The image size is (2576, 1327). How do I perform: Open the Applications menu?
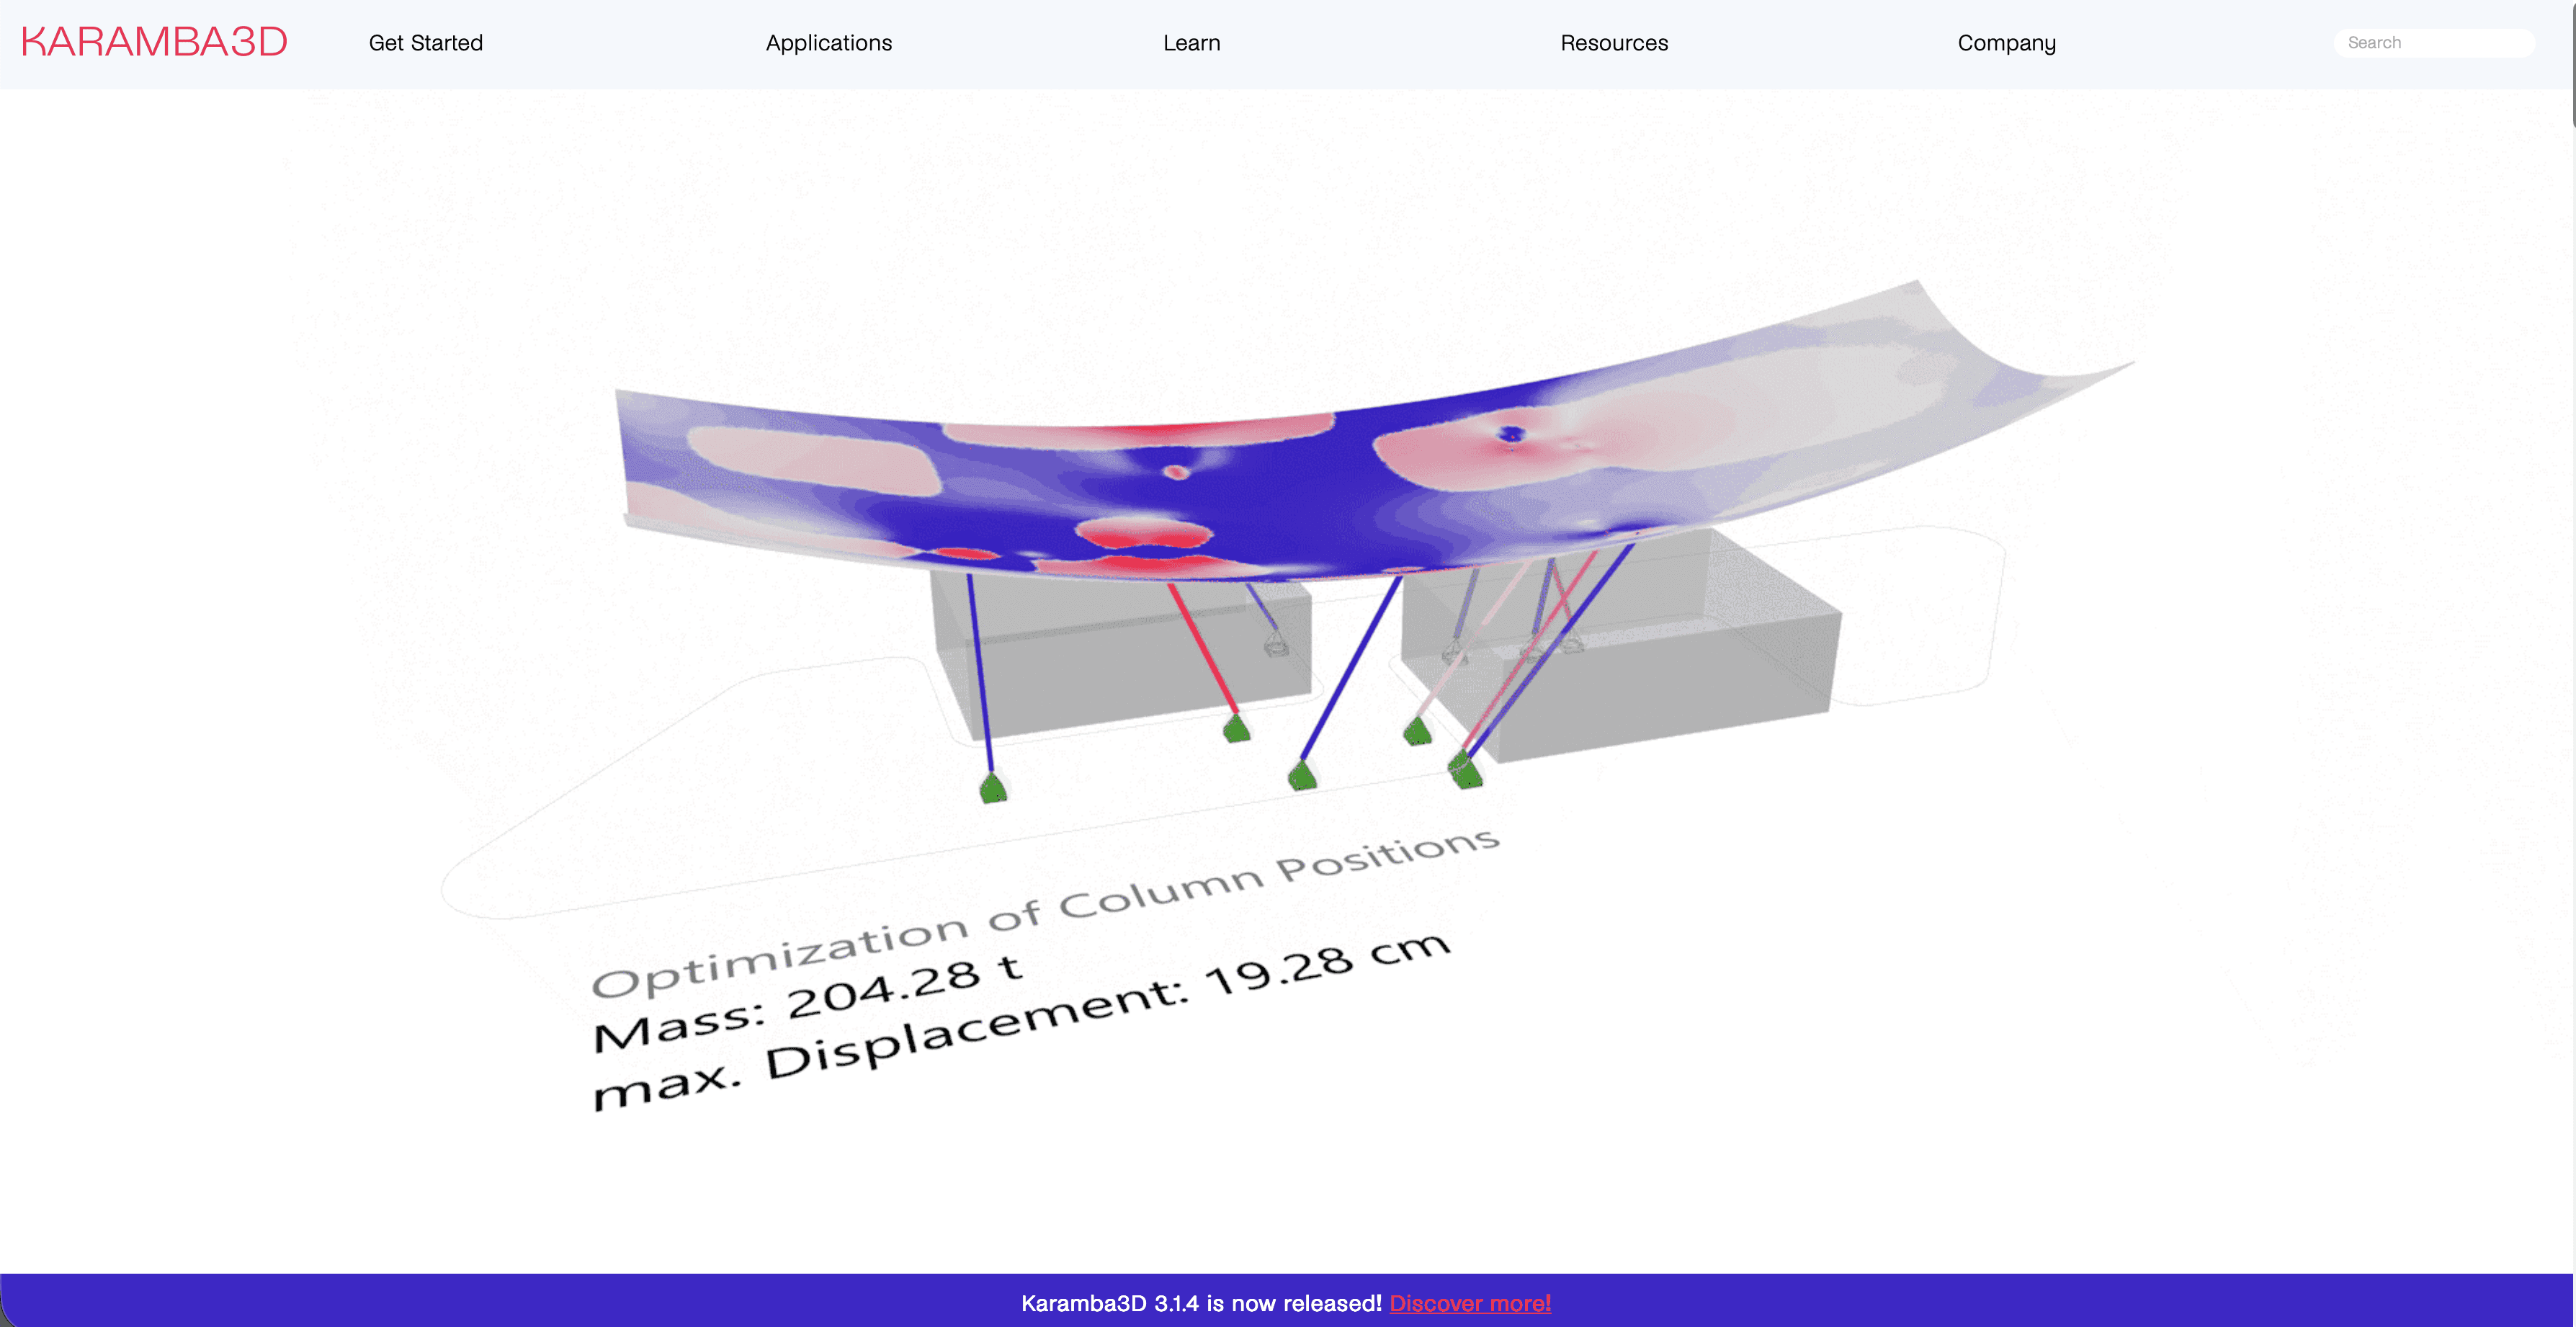click(x=828, y=43)
